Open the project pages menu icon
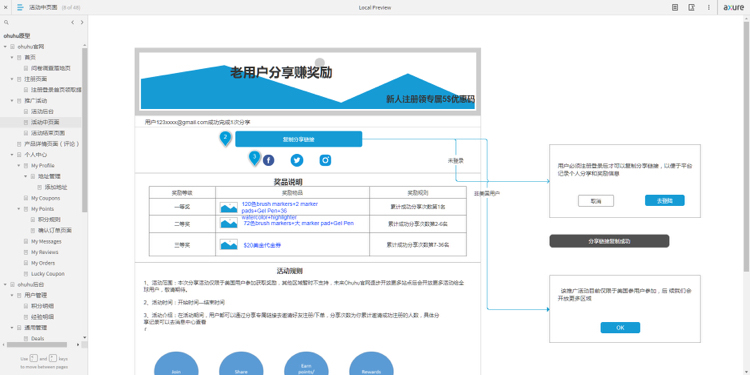This screenshot has width=750, height=375. click(x=20, y=7)
